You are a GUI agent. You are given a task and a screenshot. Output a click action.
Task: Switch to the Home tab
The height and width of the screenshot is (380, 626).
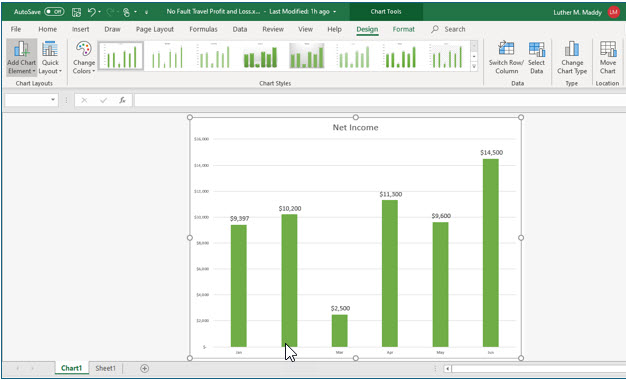point(48,29)
